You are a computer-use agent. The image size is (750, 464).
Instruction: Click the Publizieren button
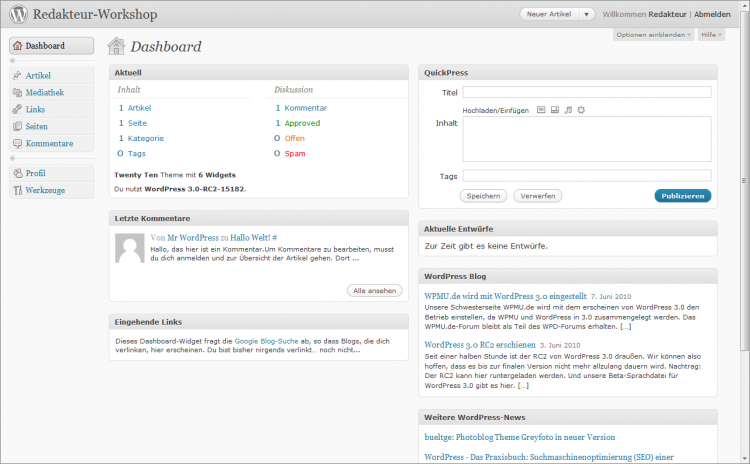click(x=683, y=196)
